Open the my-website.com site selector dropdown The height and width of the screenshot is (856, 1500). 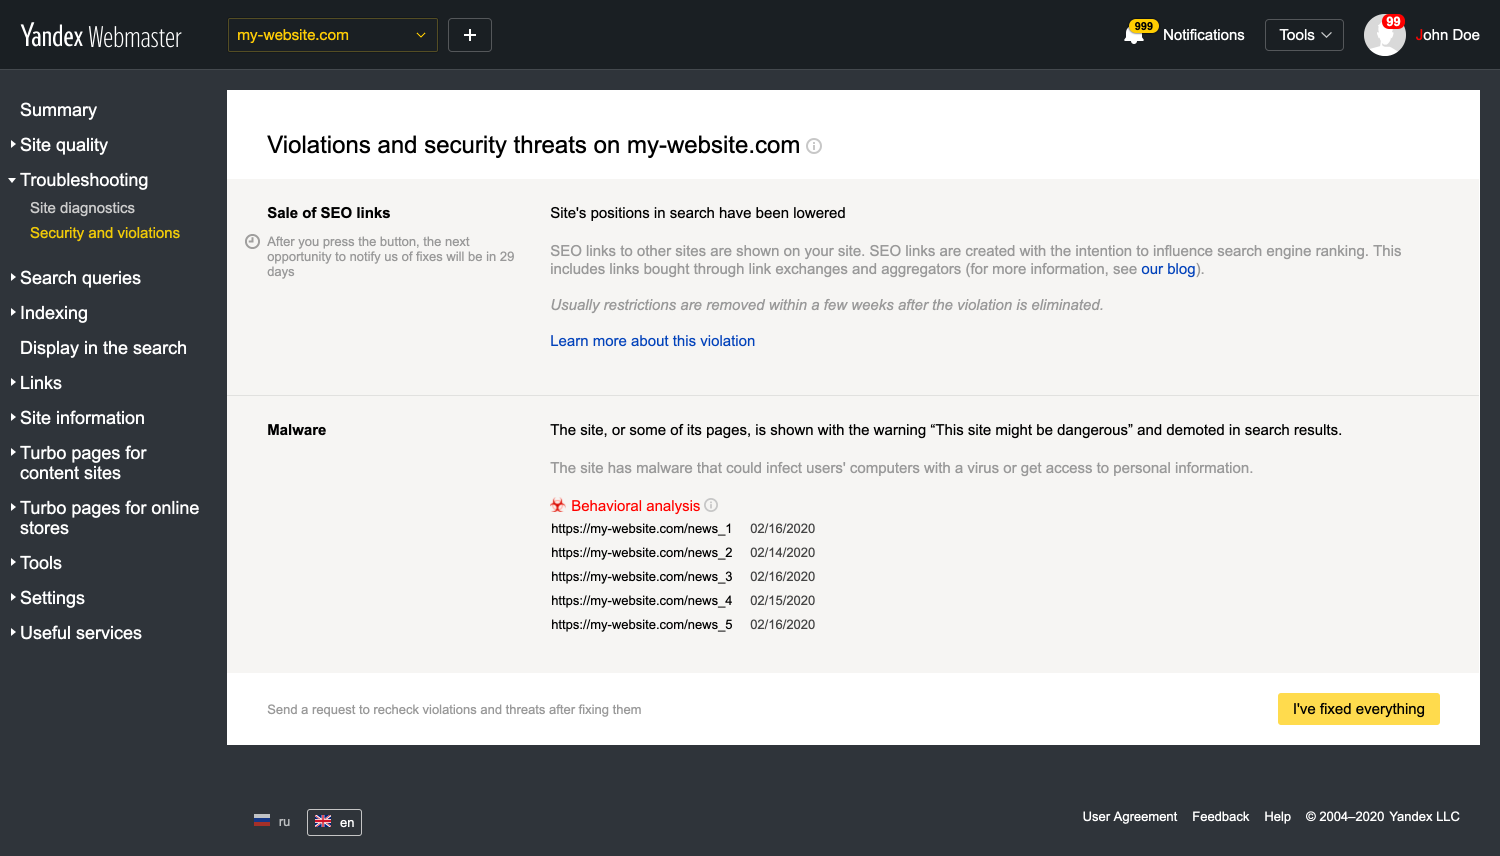pyautogui.click(x=333, y=35)
